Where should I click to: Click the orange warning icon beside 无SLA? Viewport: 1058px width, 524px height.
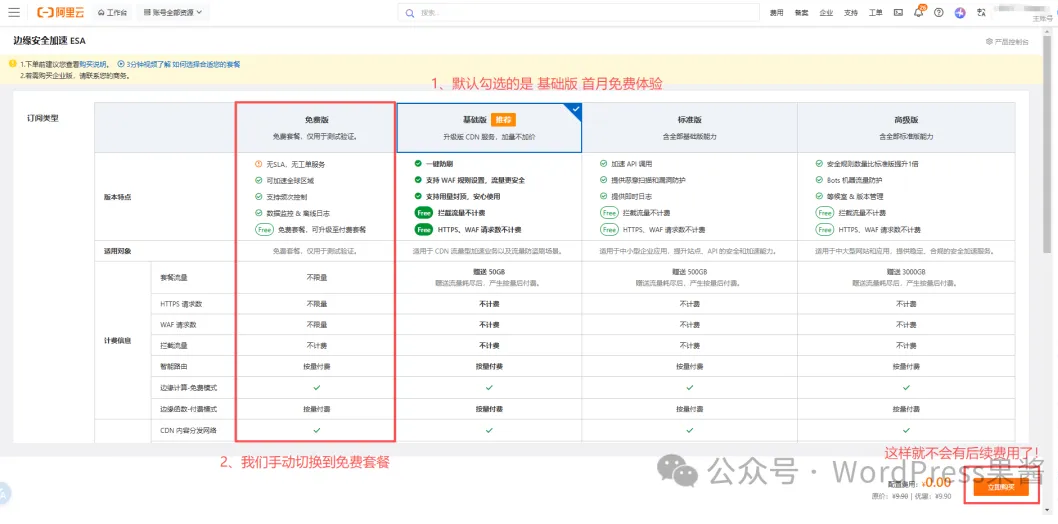[258, 164]
